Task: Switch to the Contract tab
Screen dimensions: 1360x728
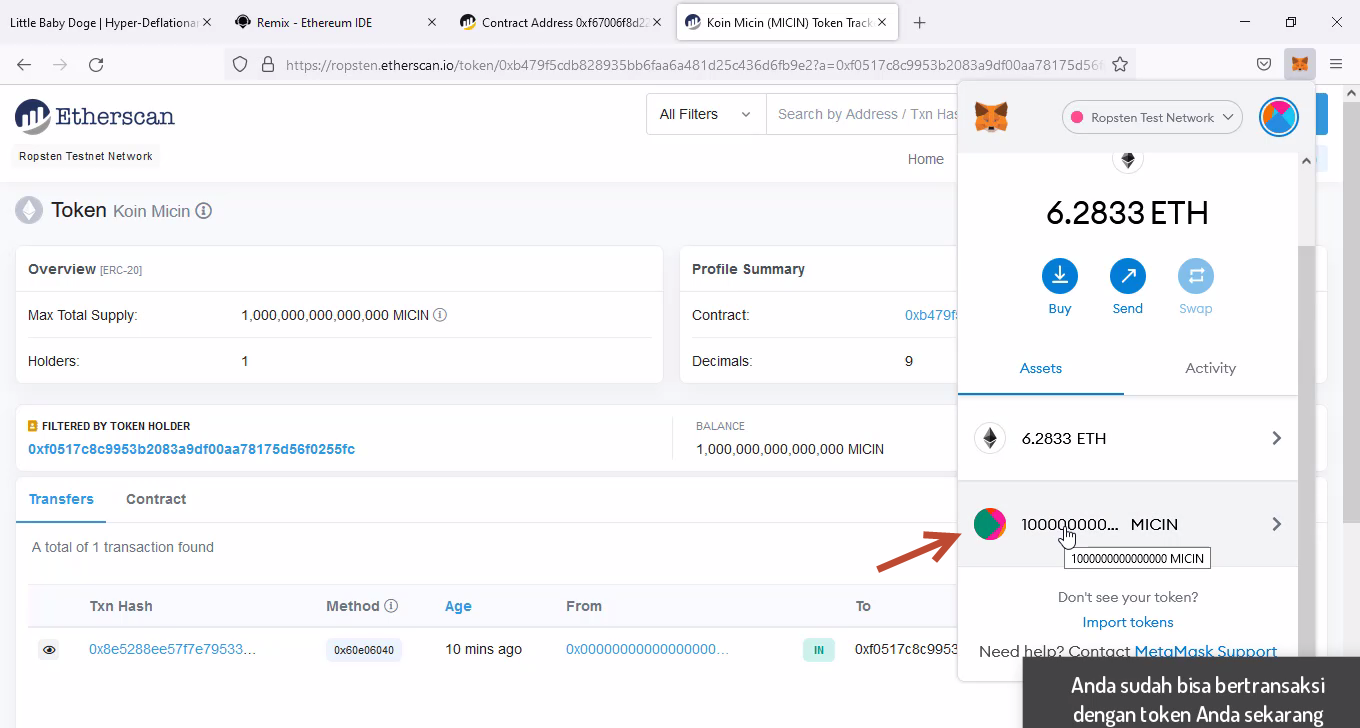Action: click(156, 499)
